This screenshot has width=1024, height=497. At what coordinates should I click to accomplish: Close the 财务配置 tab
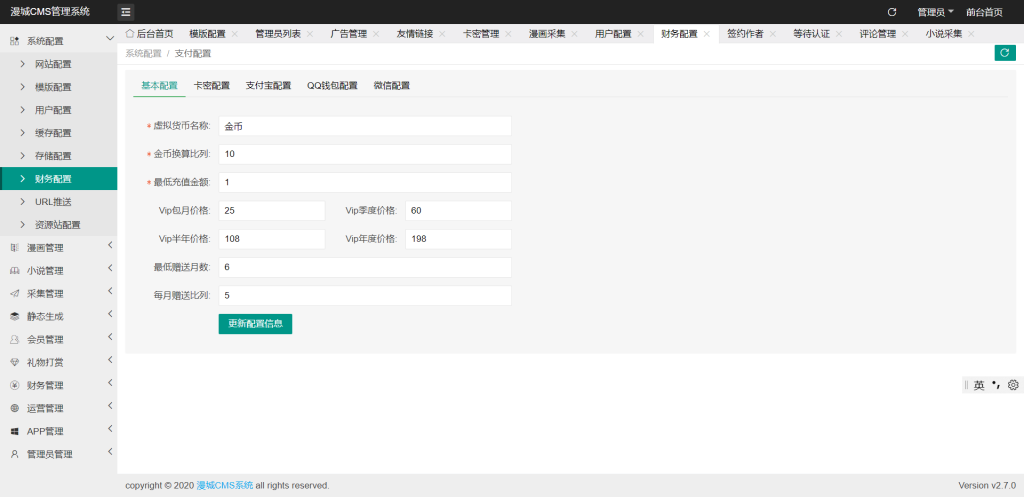pos(707,34)
